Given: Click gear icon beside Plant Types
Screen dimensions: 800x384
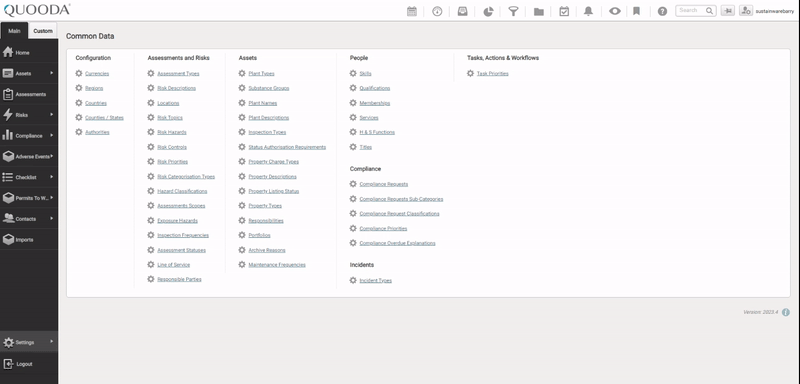Looking at the screenshot, I should 242,73.
